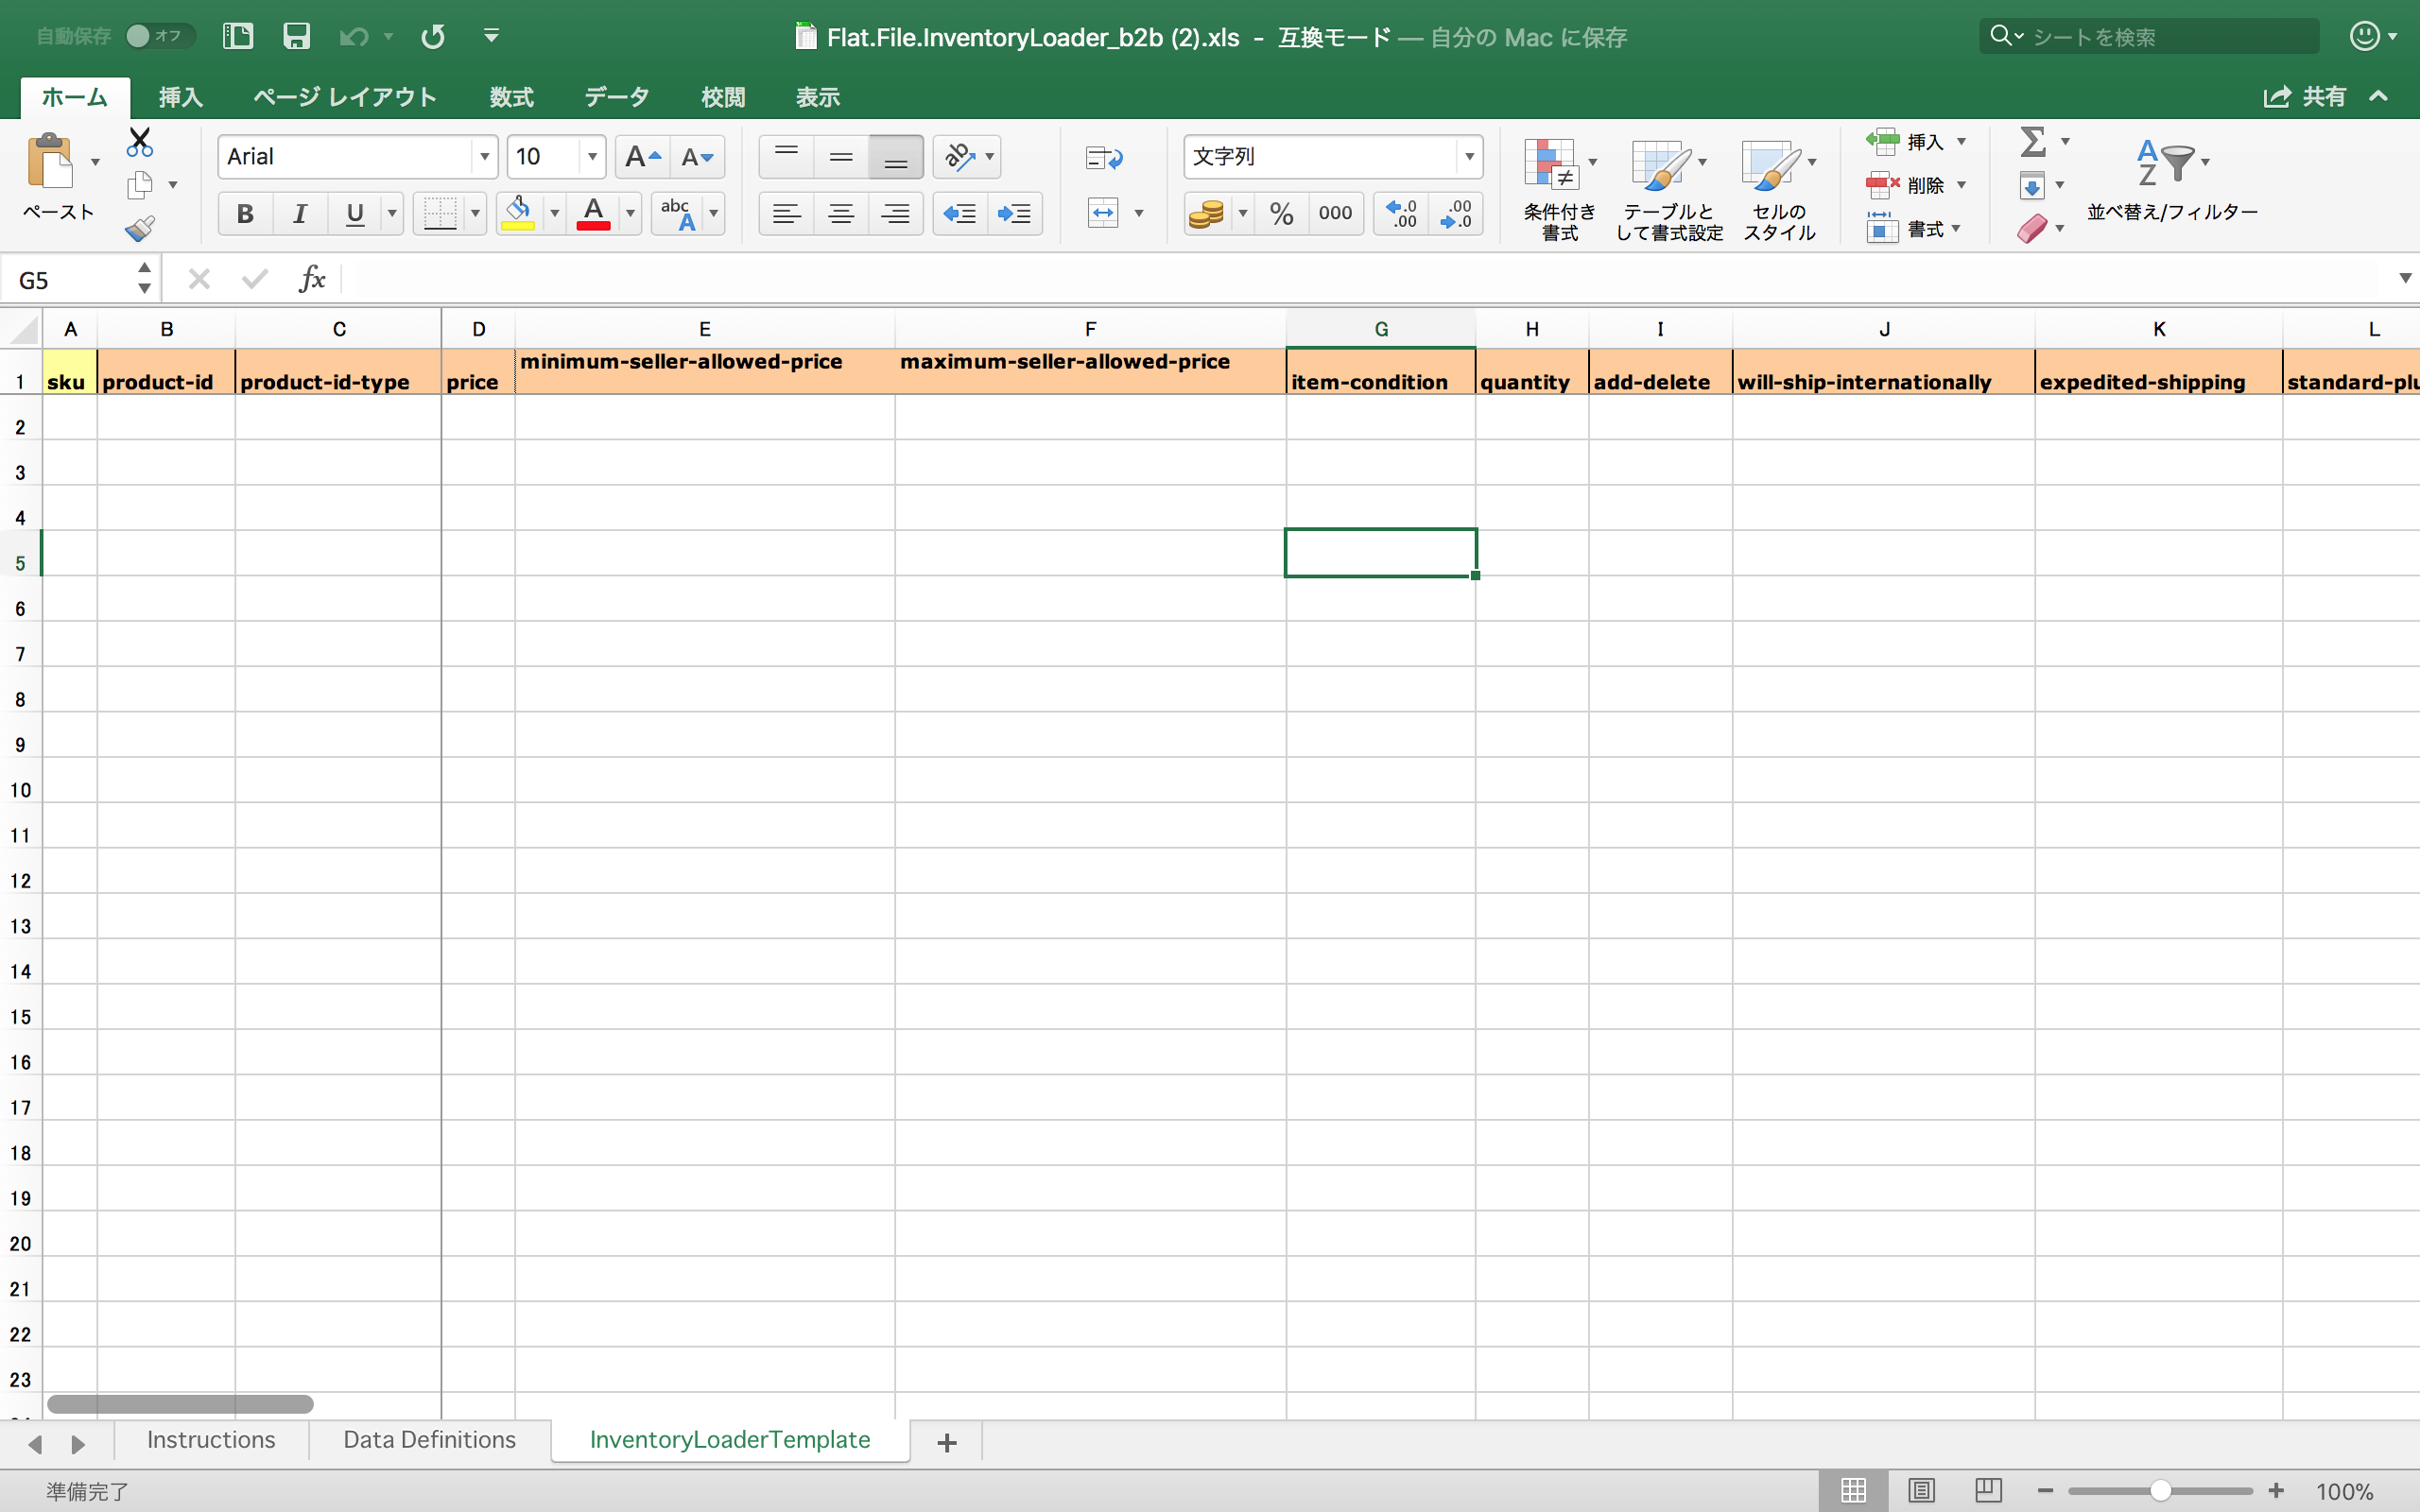Click the Paste clipboard icon

coord(50,162)
